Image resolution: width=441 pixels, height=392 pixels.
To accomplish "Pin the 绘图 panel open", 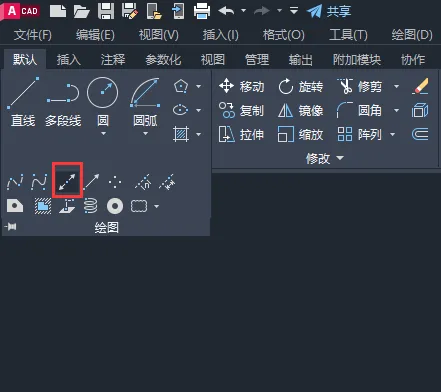I will click(11, 227).
